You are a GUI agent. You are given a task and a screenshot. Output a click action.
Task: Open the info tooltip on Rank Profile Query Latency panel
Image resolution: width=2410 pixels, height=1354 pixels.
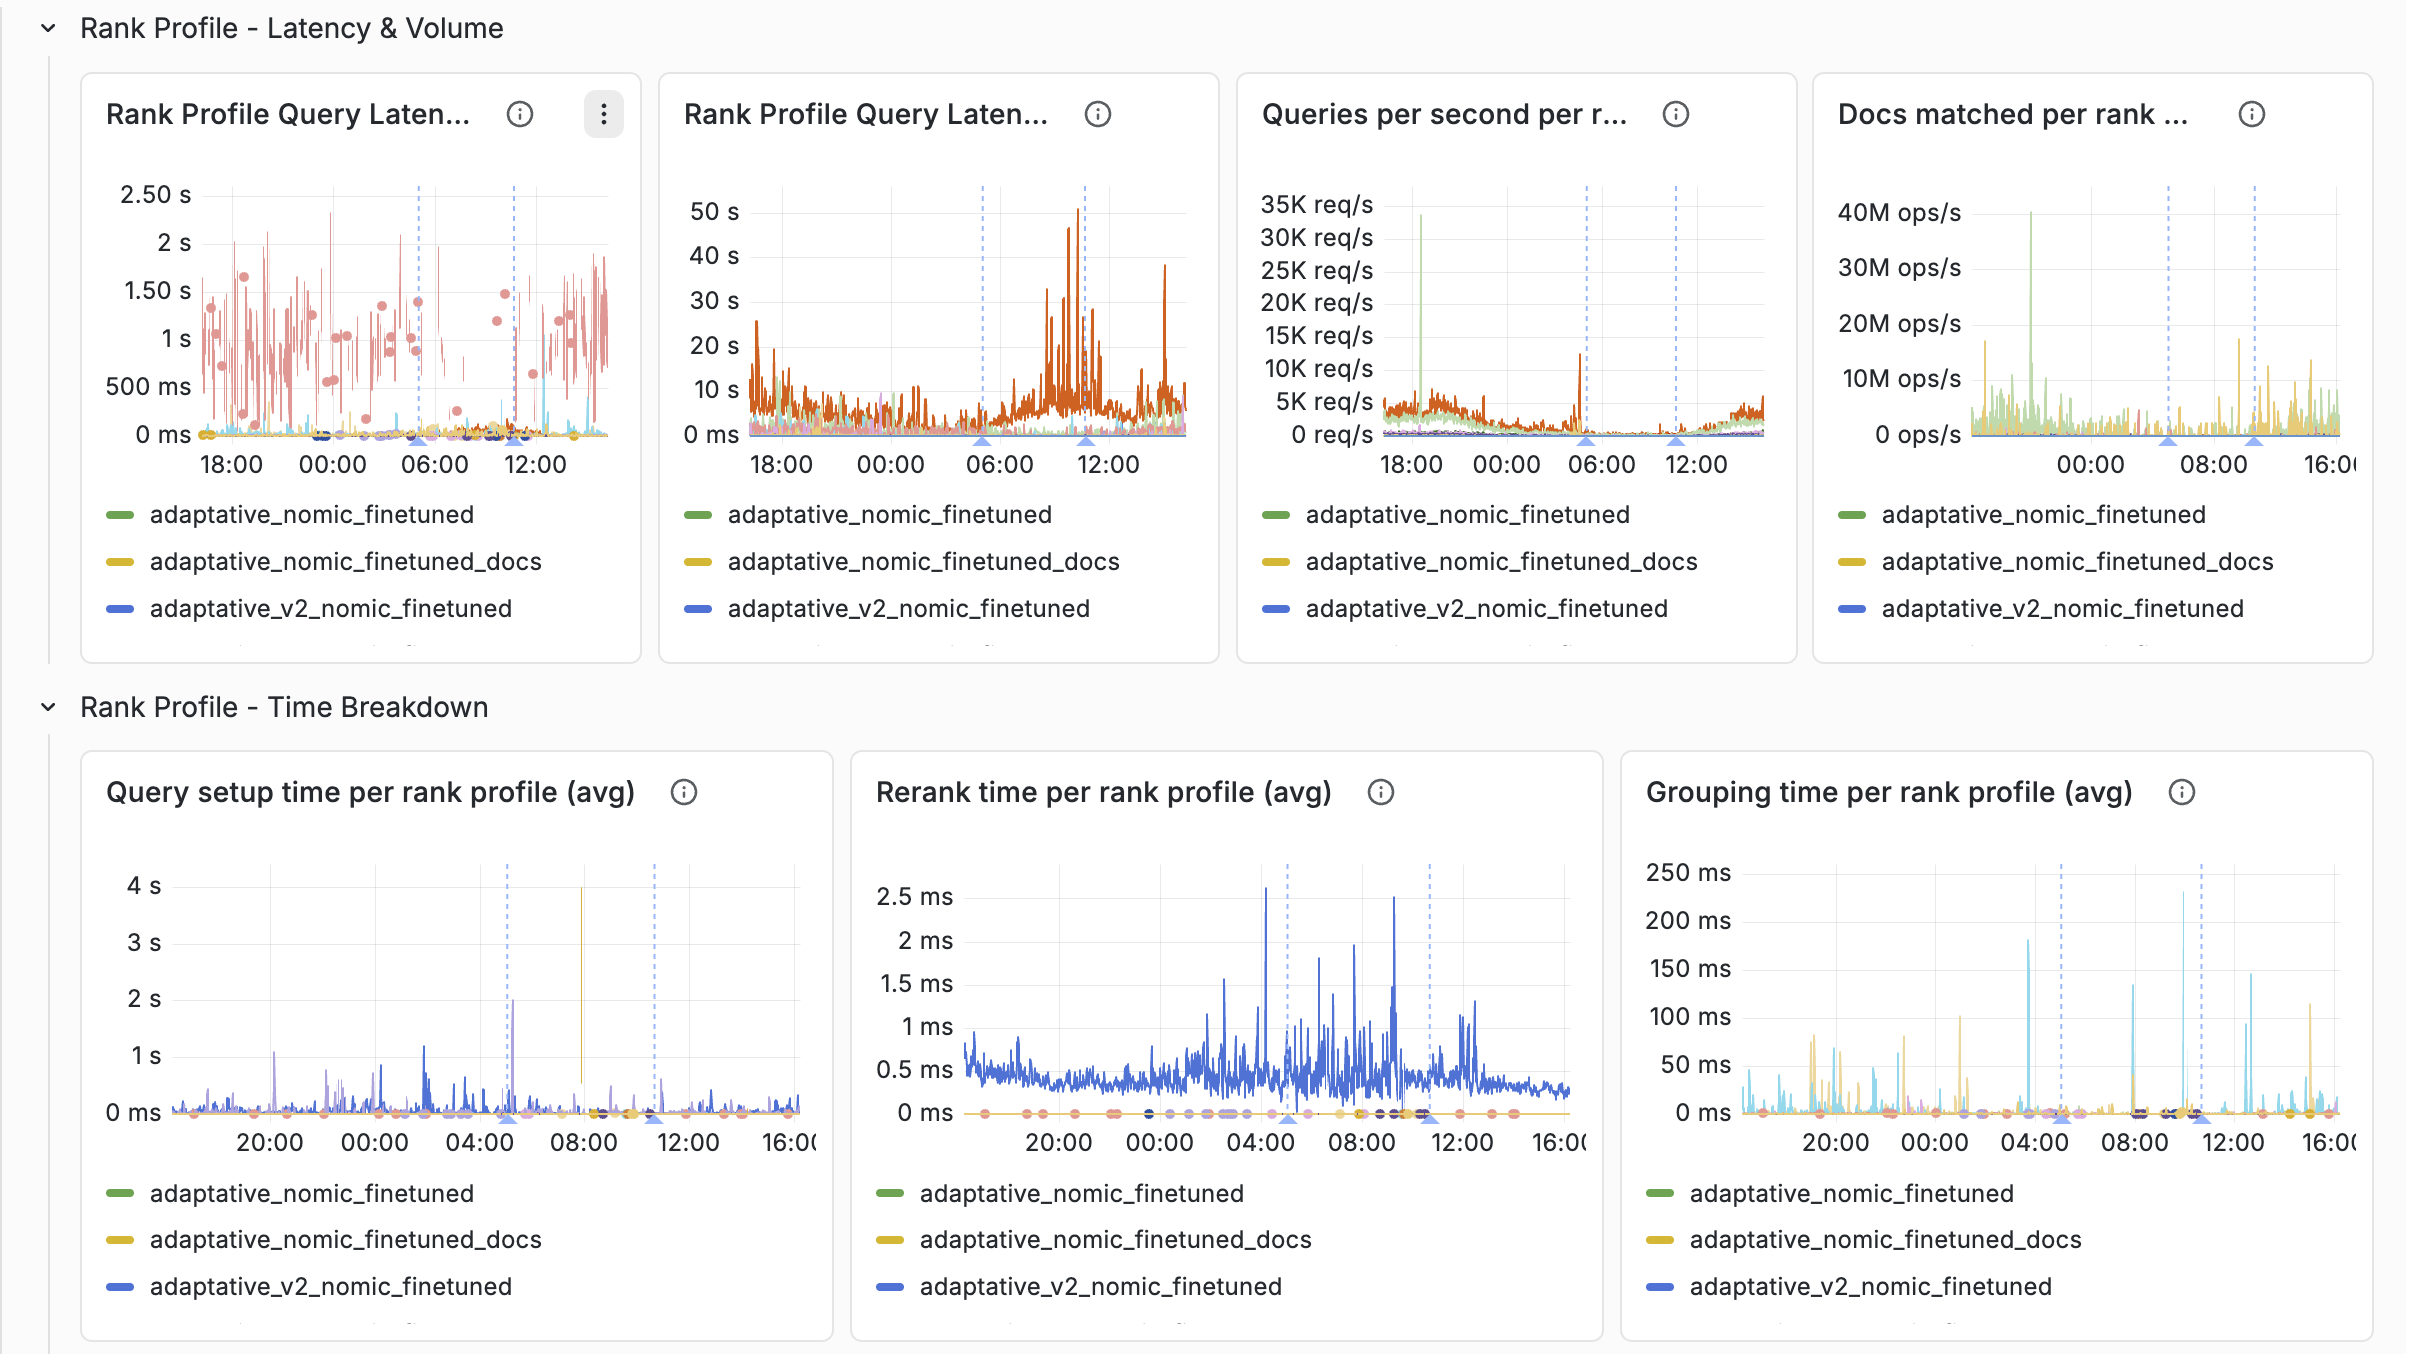(x=520, y=114)
